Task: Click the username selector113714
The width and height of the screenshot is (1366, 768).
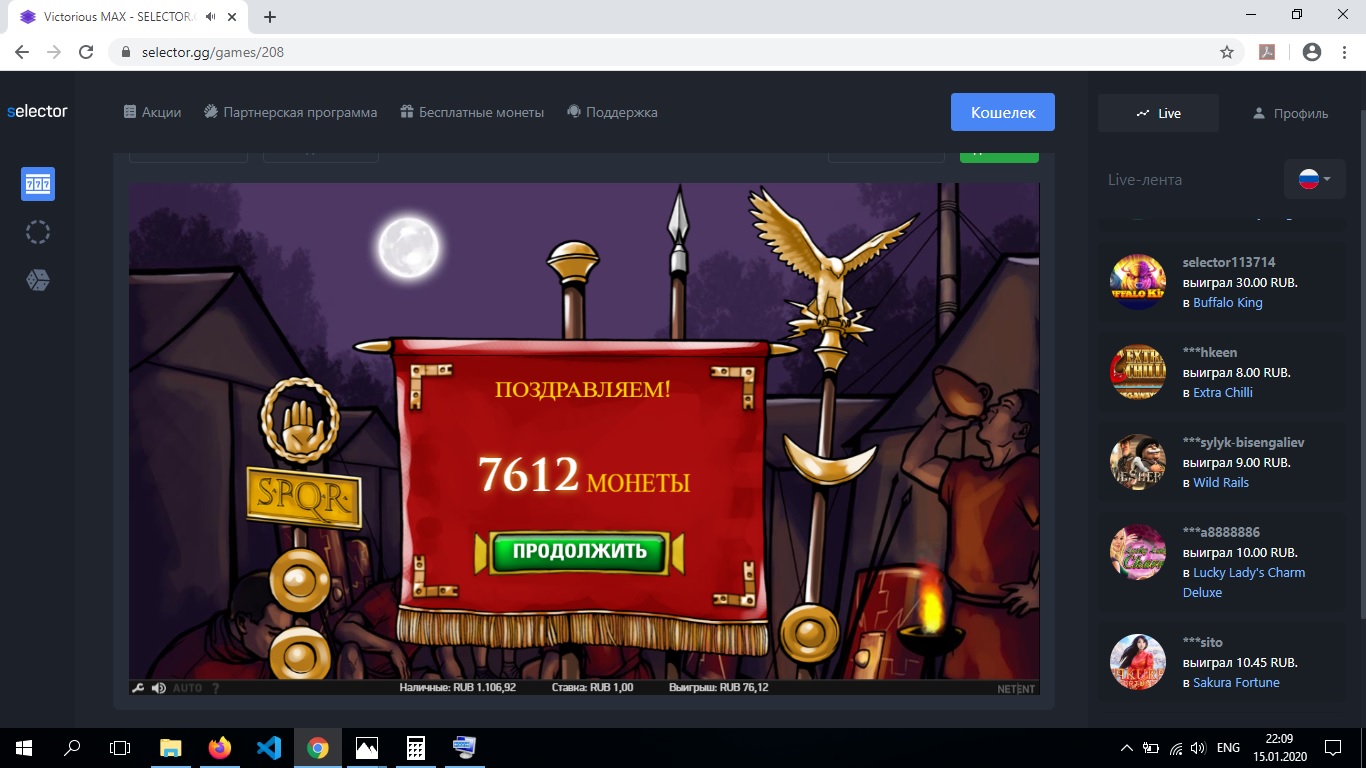Action: tap(1229, 262)
